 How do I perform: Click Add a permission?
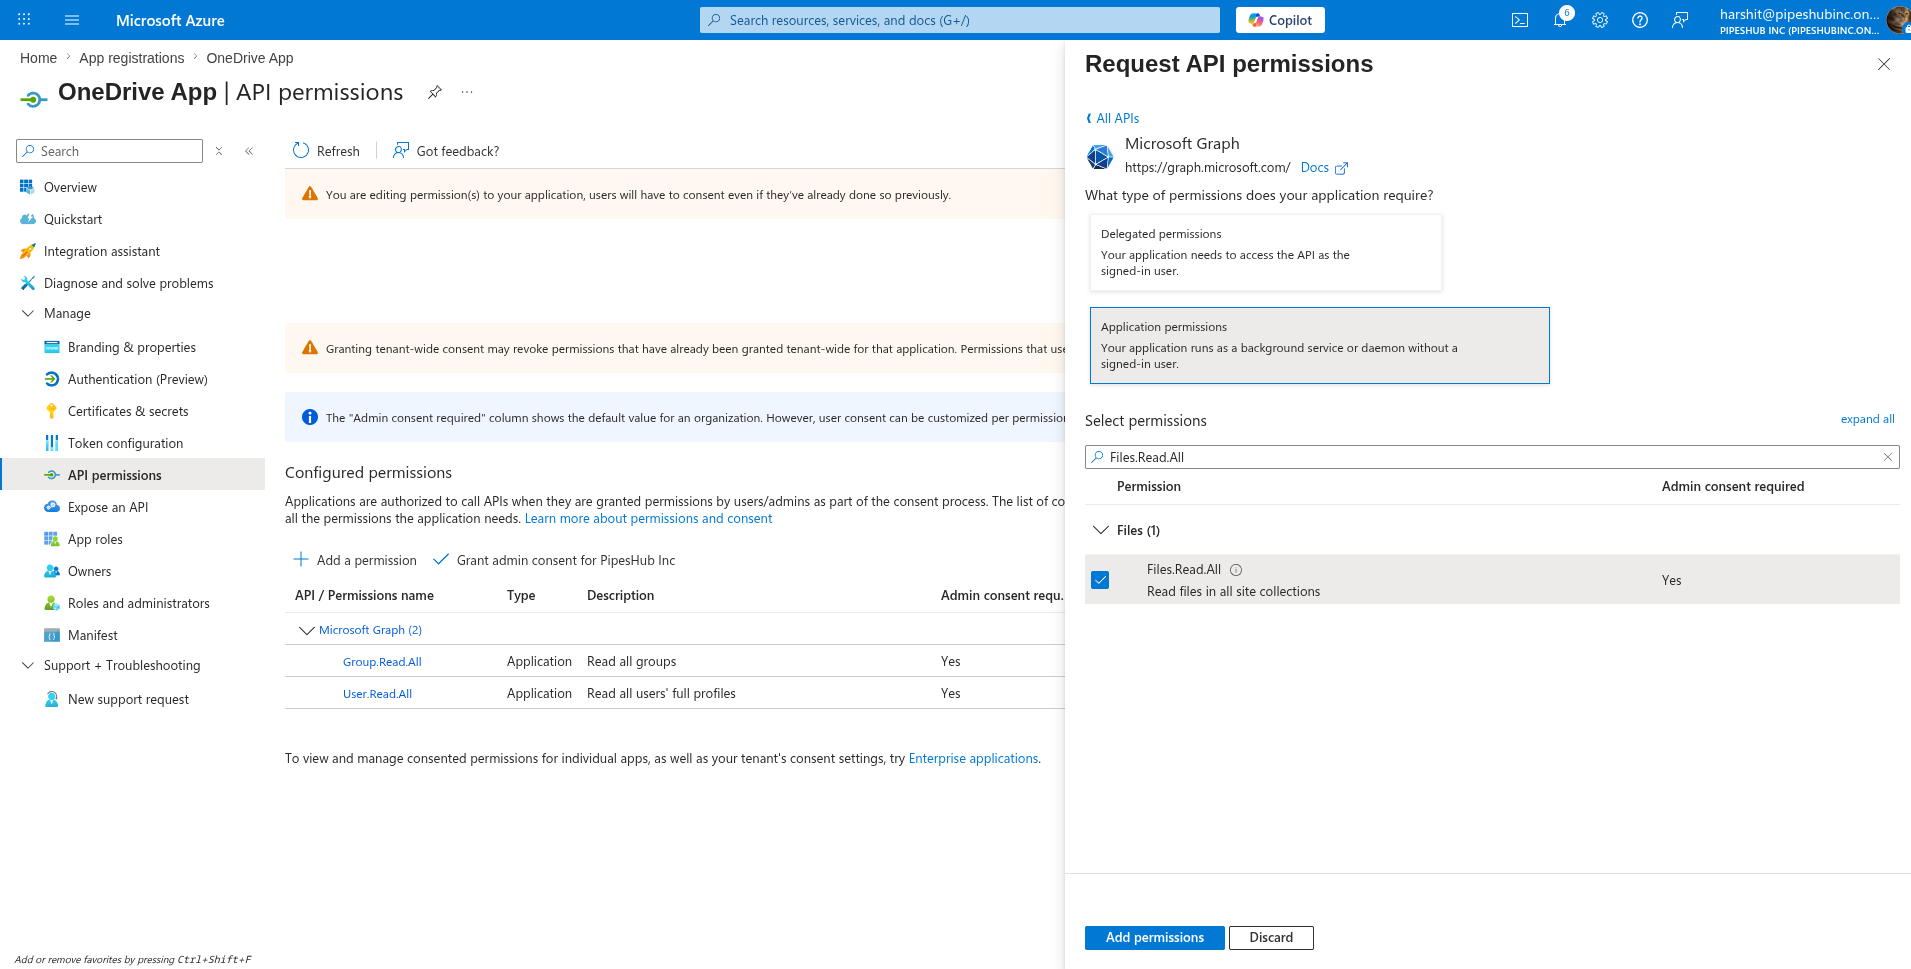click(x=355, y=560)
